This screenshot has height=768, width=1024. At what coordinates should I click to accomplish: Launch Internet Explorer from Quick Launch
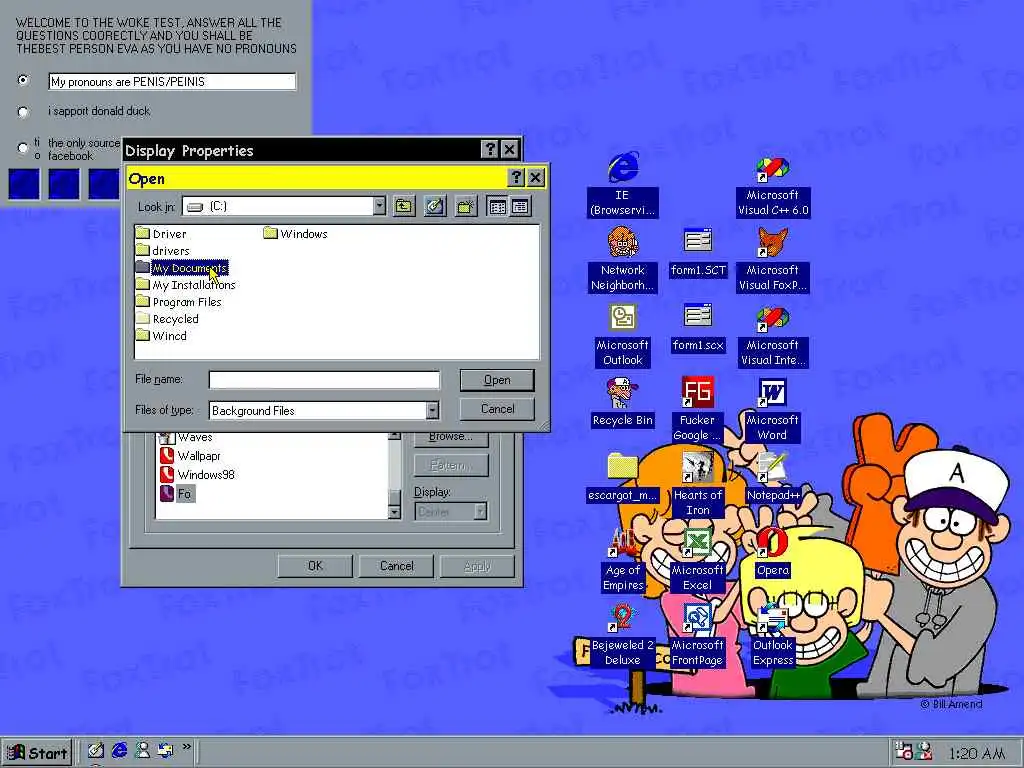pyautogui.click(x=119, y=750)
